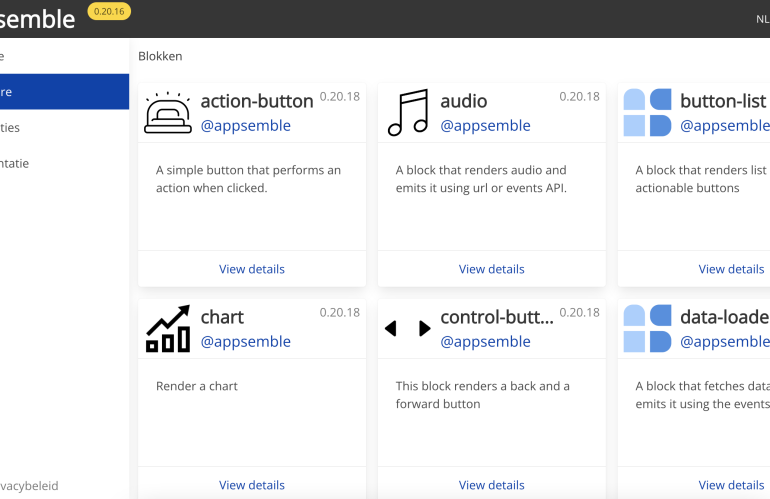
Task: Click the data-loader block title
Action: (725, 317)
